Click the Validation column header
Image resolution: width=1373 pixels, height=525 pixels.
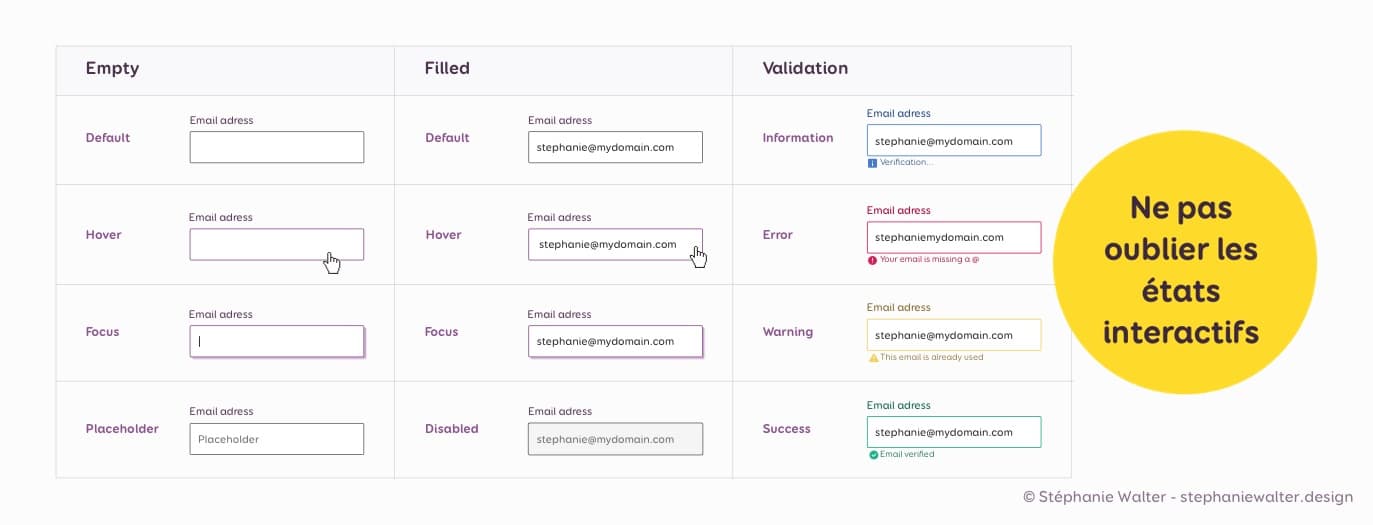tap(805, 69)
